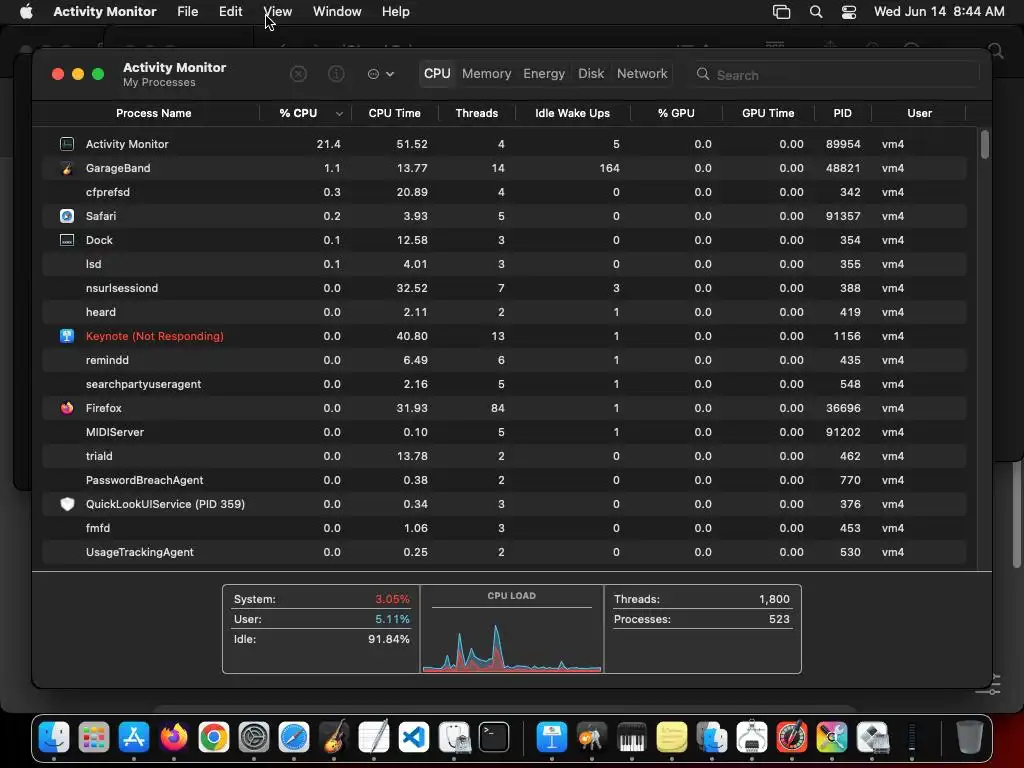
Task: Select the PasswordBreachAgent process row
Action: (504, 480)
